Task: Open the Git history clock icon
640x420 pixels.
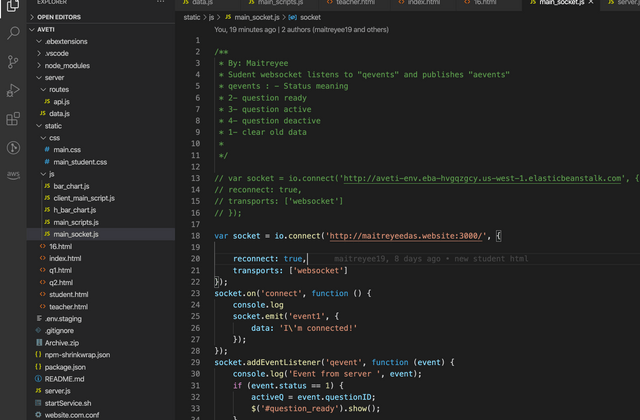Action: [x=13, y=147]
